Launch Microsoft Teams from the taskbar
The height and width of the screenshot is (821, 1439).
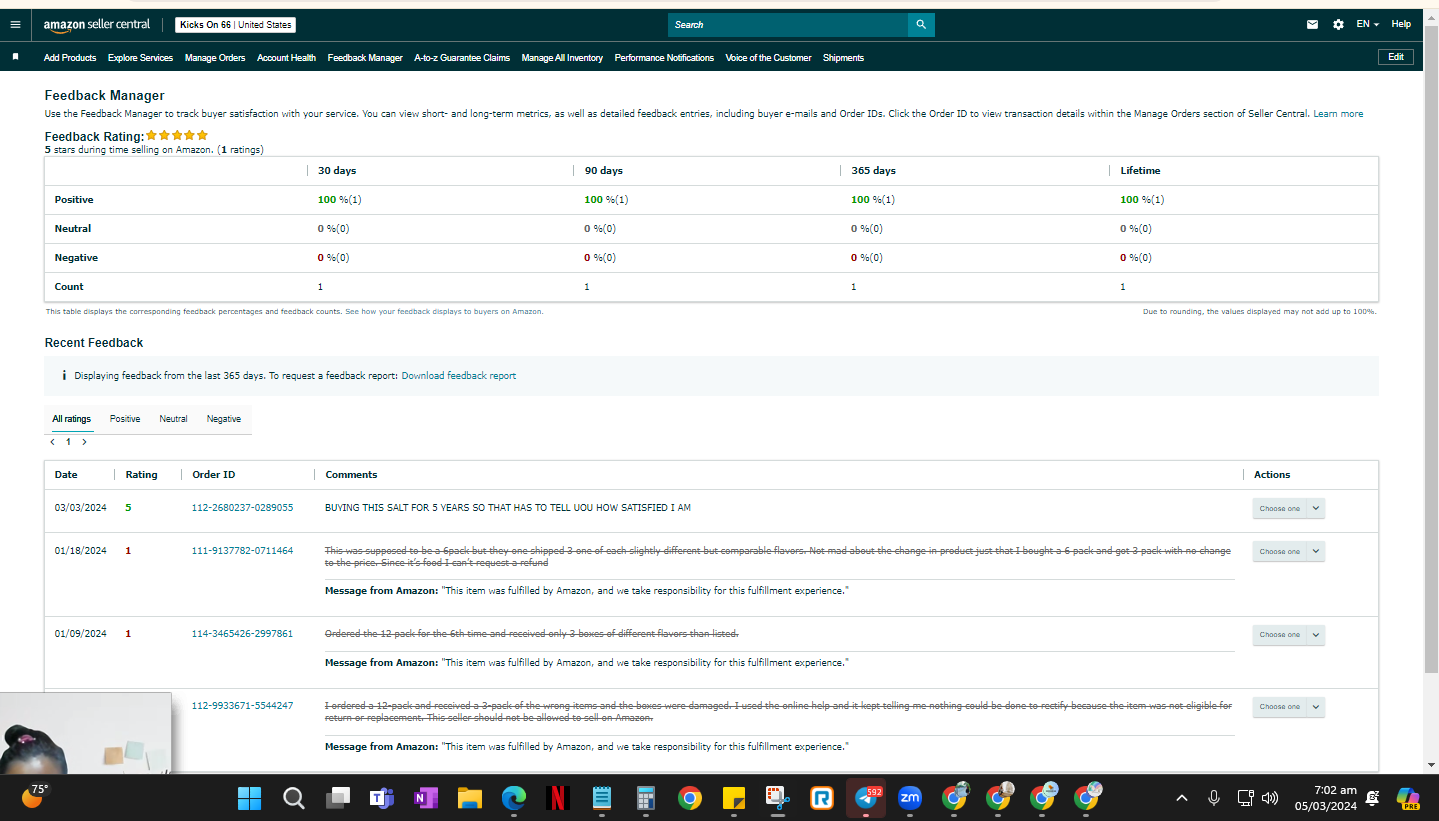[382, 798]
